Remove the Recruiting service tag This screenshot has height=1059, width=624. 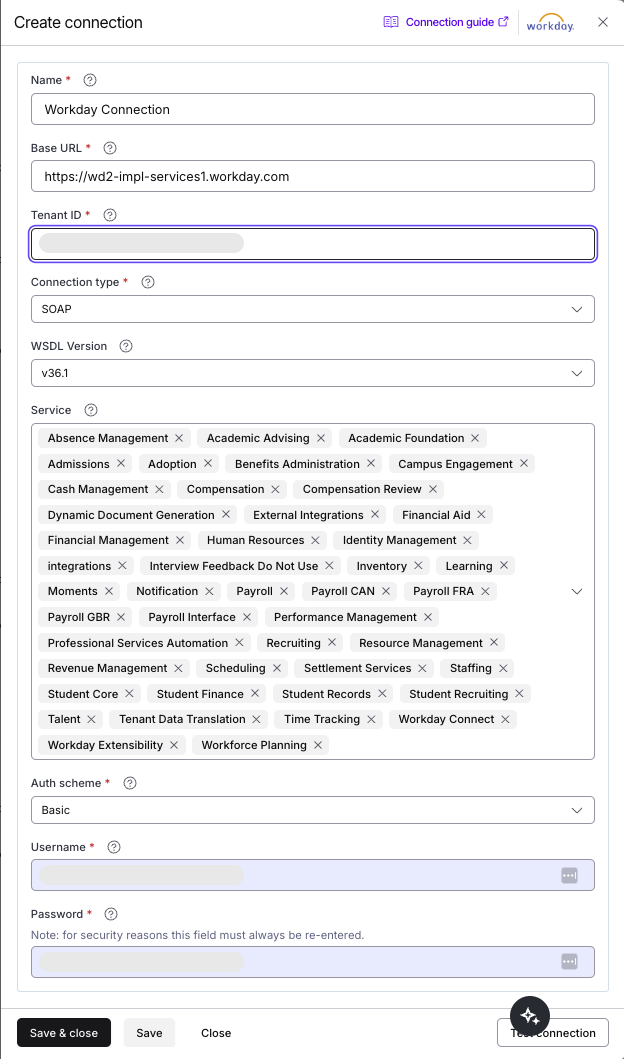click(x=332, y=643)
